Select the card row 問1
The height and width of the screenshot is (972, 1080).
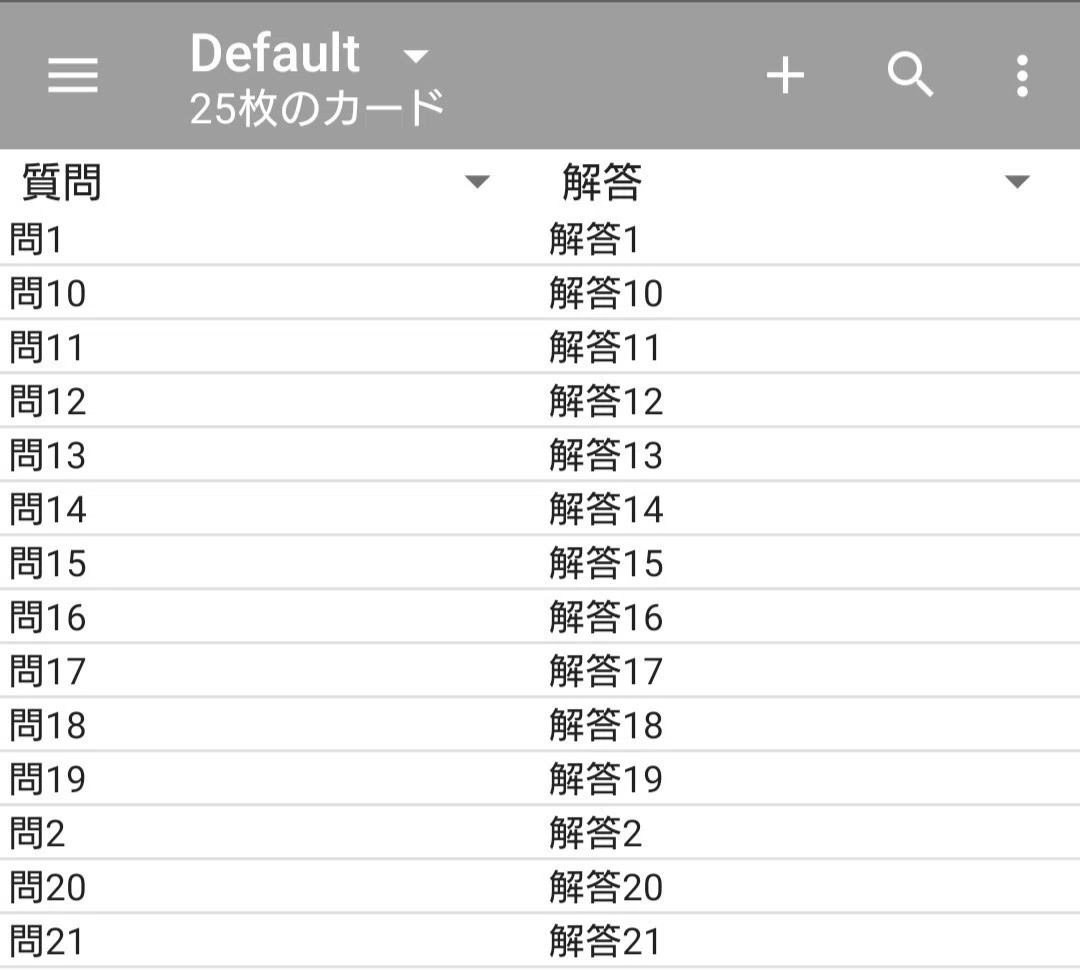point(540,238)
